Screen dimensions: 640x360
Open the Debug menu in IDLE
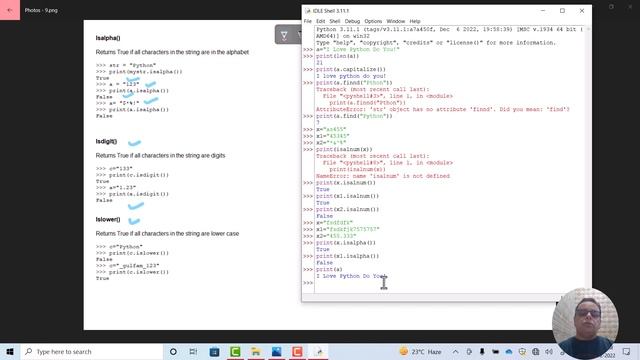pos(352,21)
